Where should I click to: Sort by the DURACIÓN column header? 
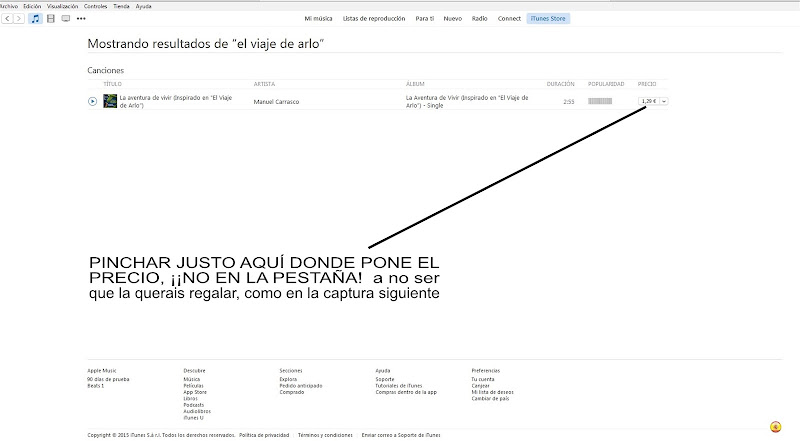tap(560, 84)
